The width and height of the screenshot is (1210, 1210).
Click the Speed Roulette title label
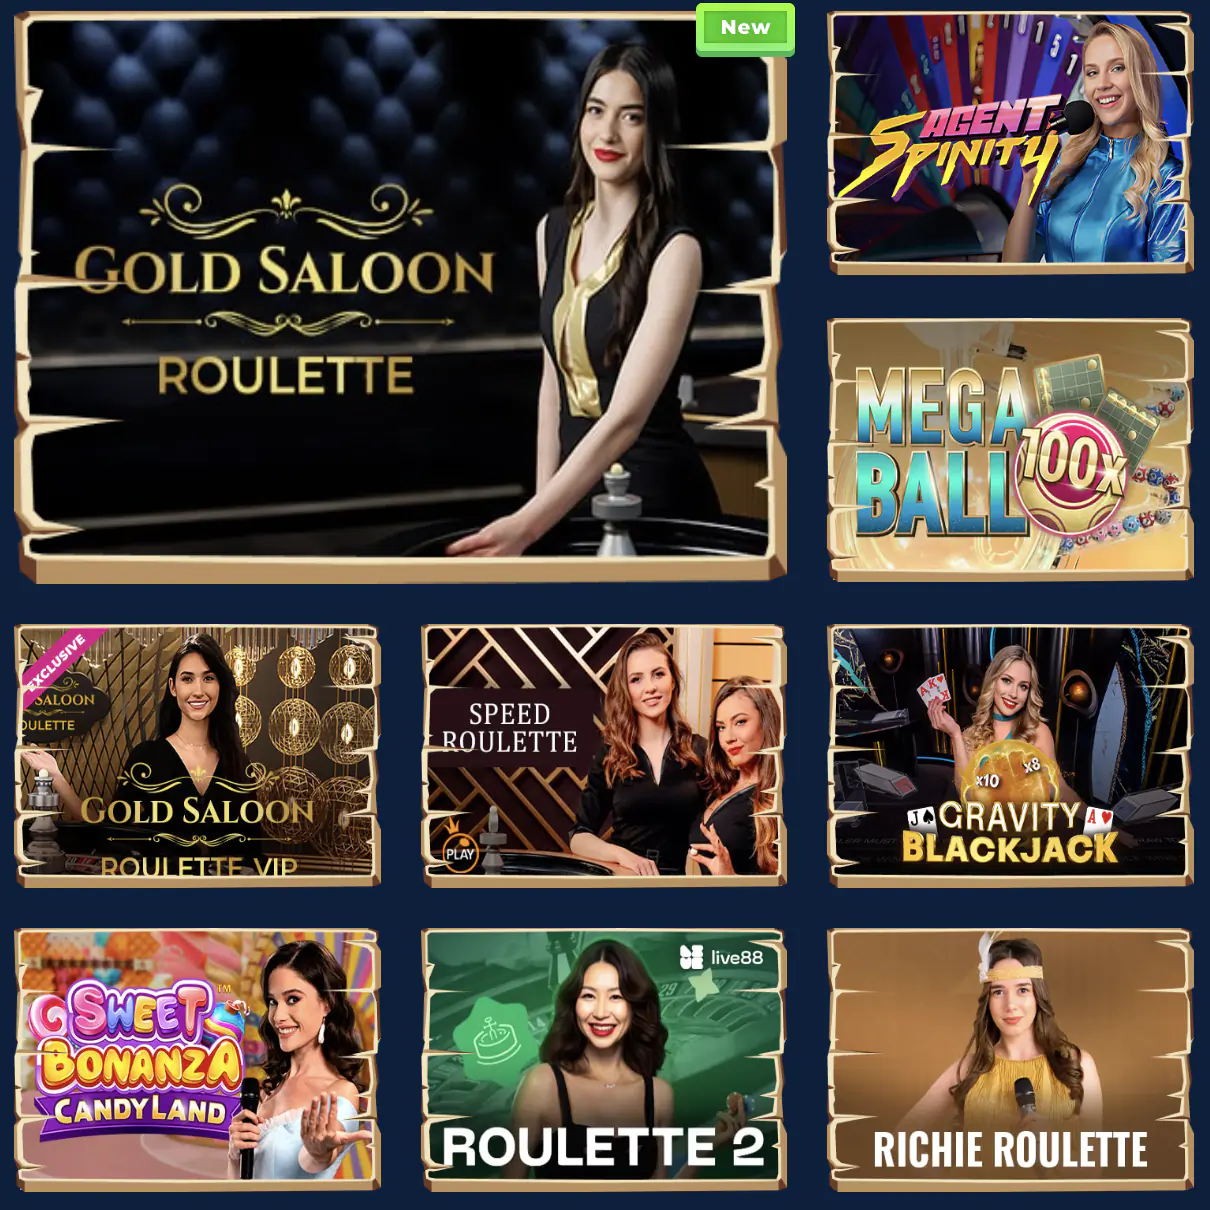(509, 727)
